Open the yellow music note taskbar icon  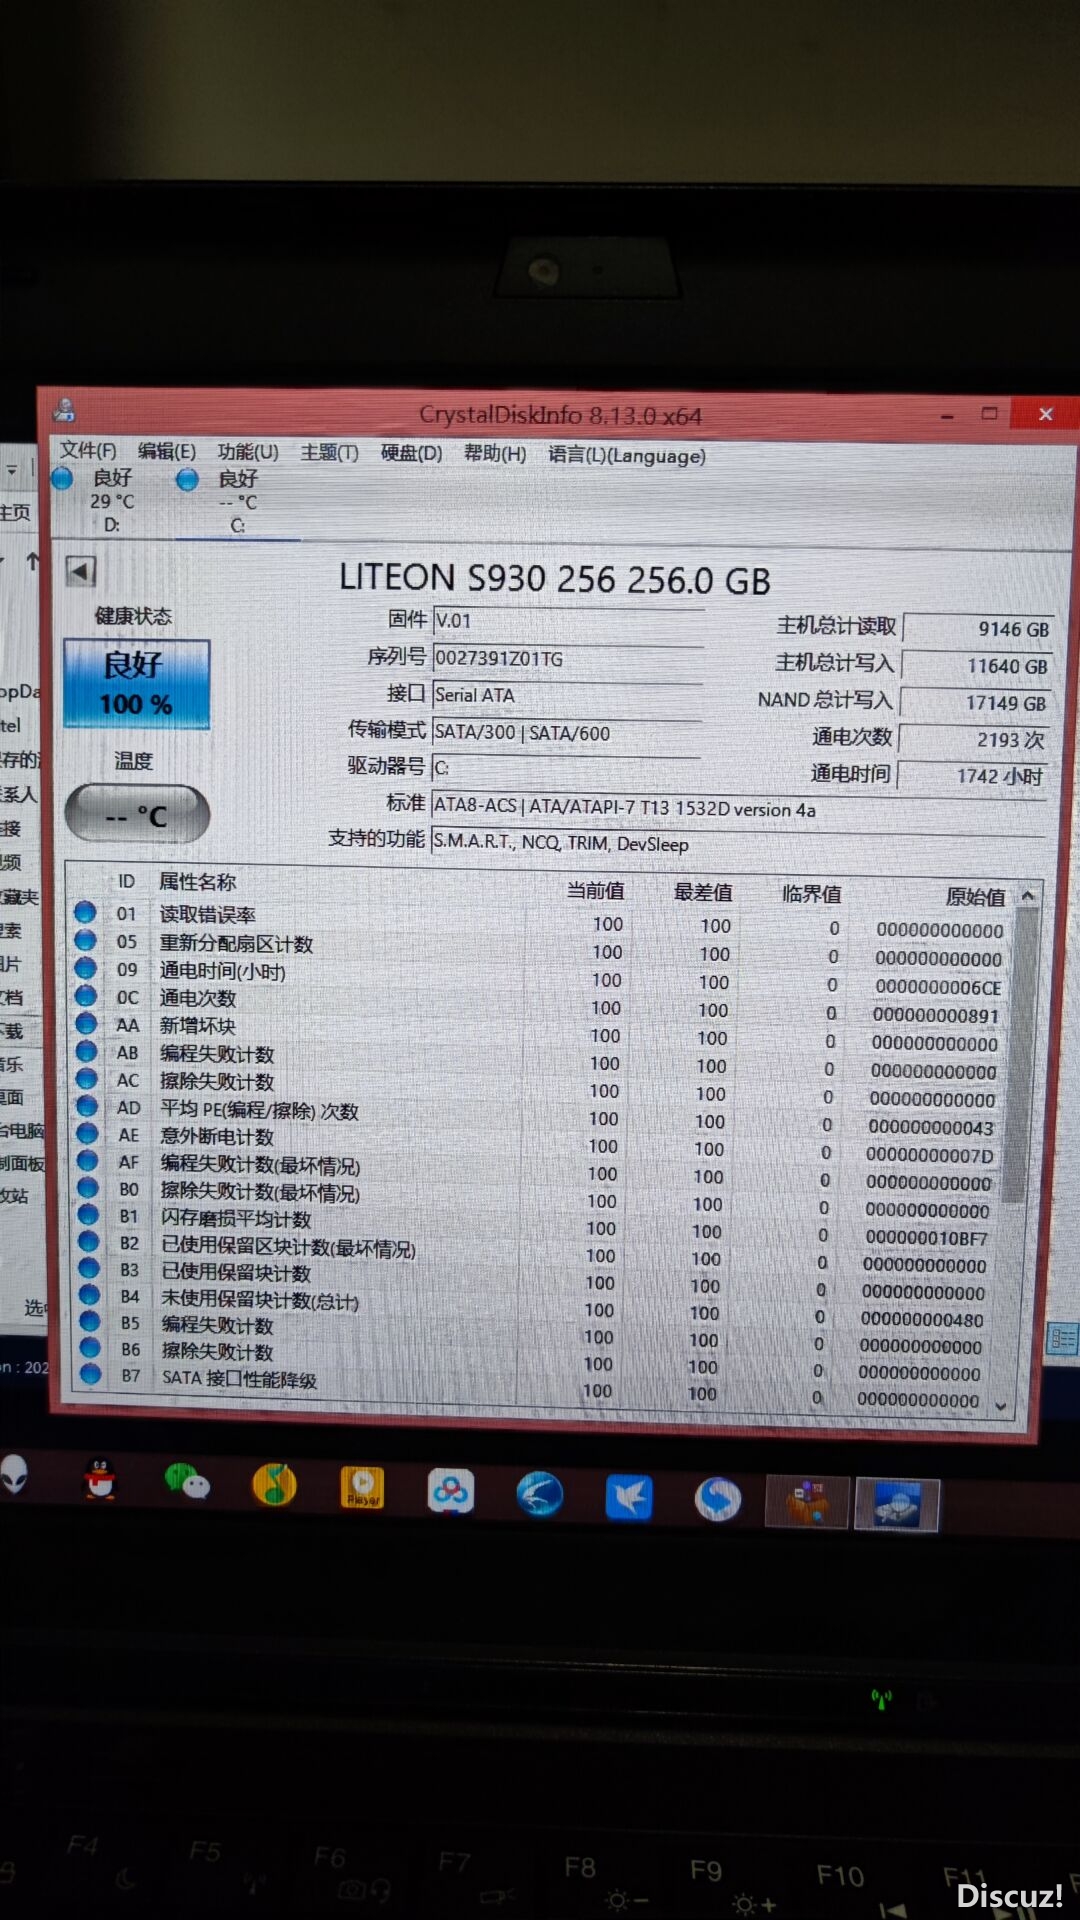pos(275,1484)
